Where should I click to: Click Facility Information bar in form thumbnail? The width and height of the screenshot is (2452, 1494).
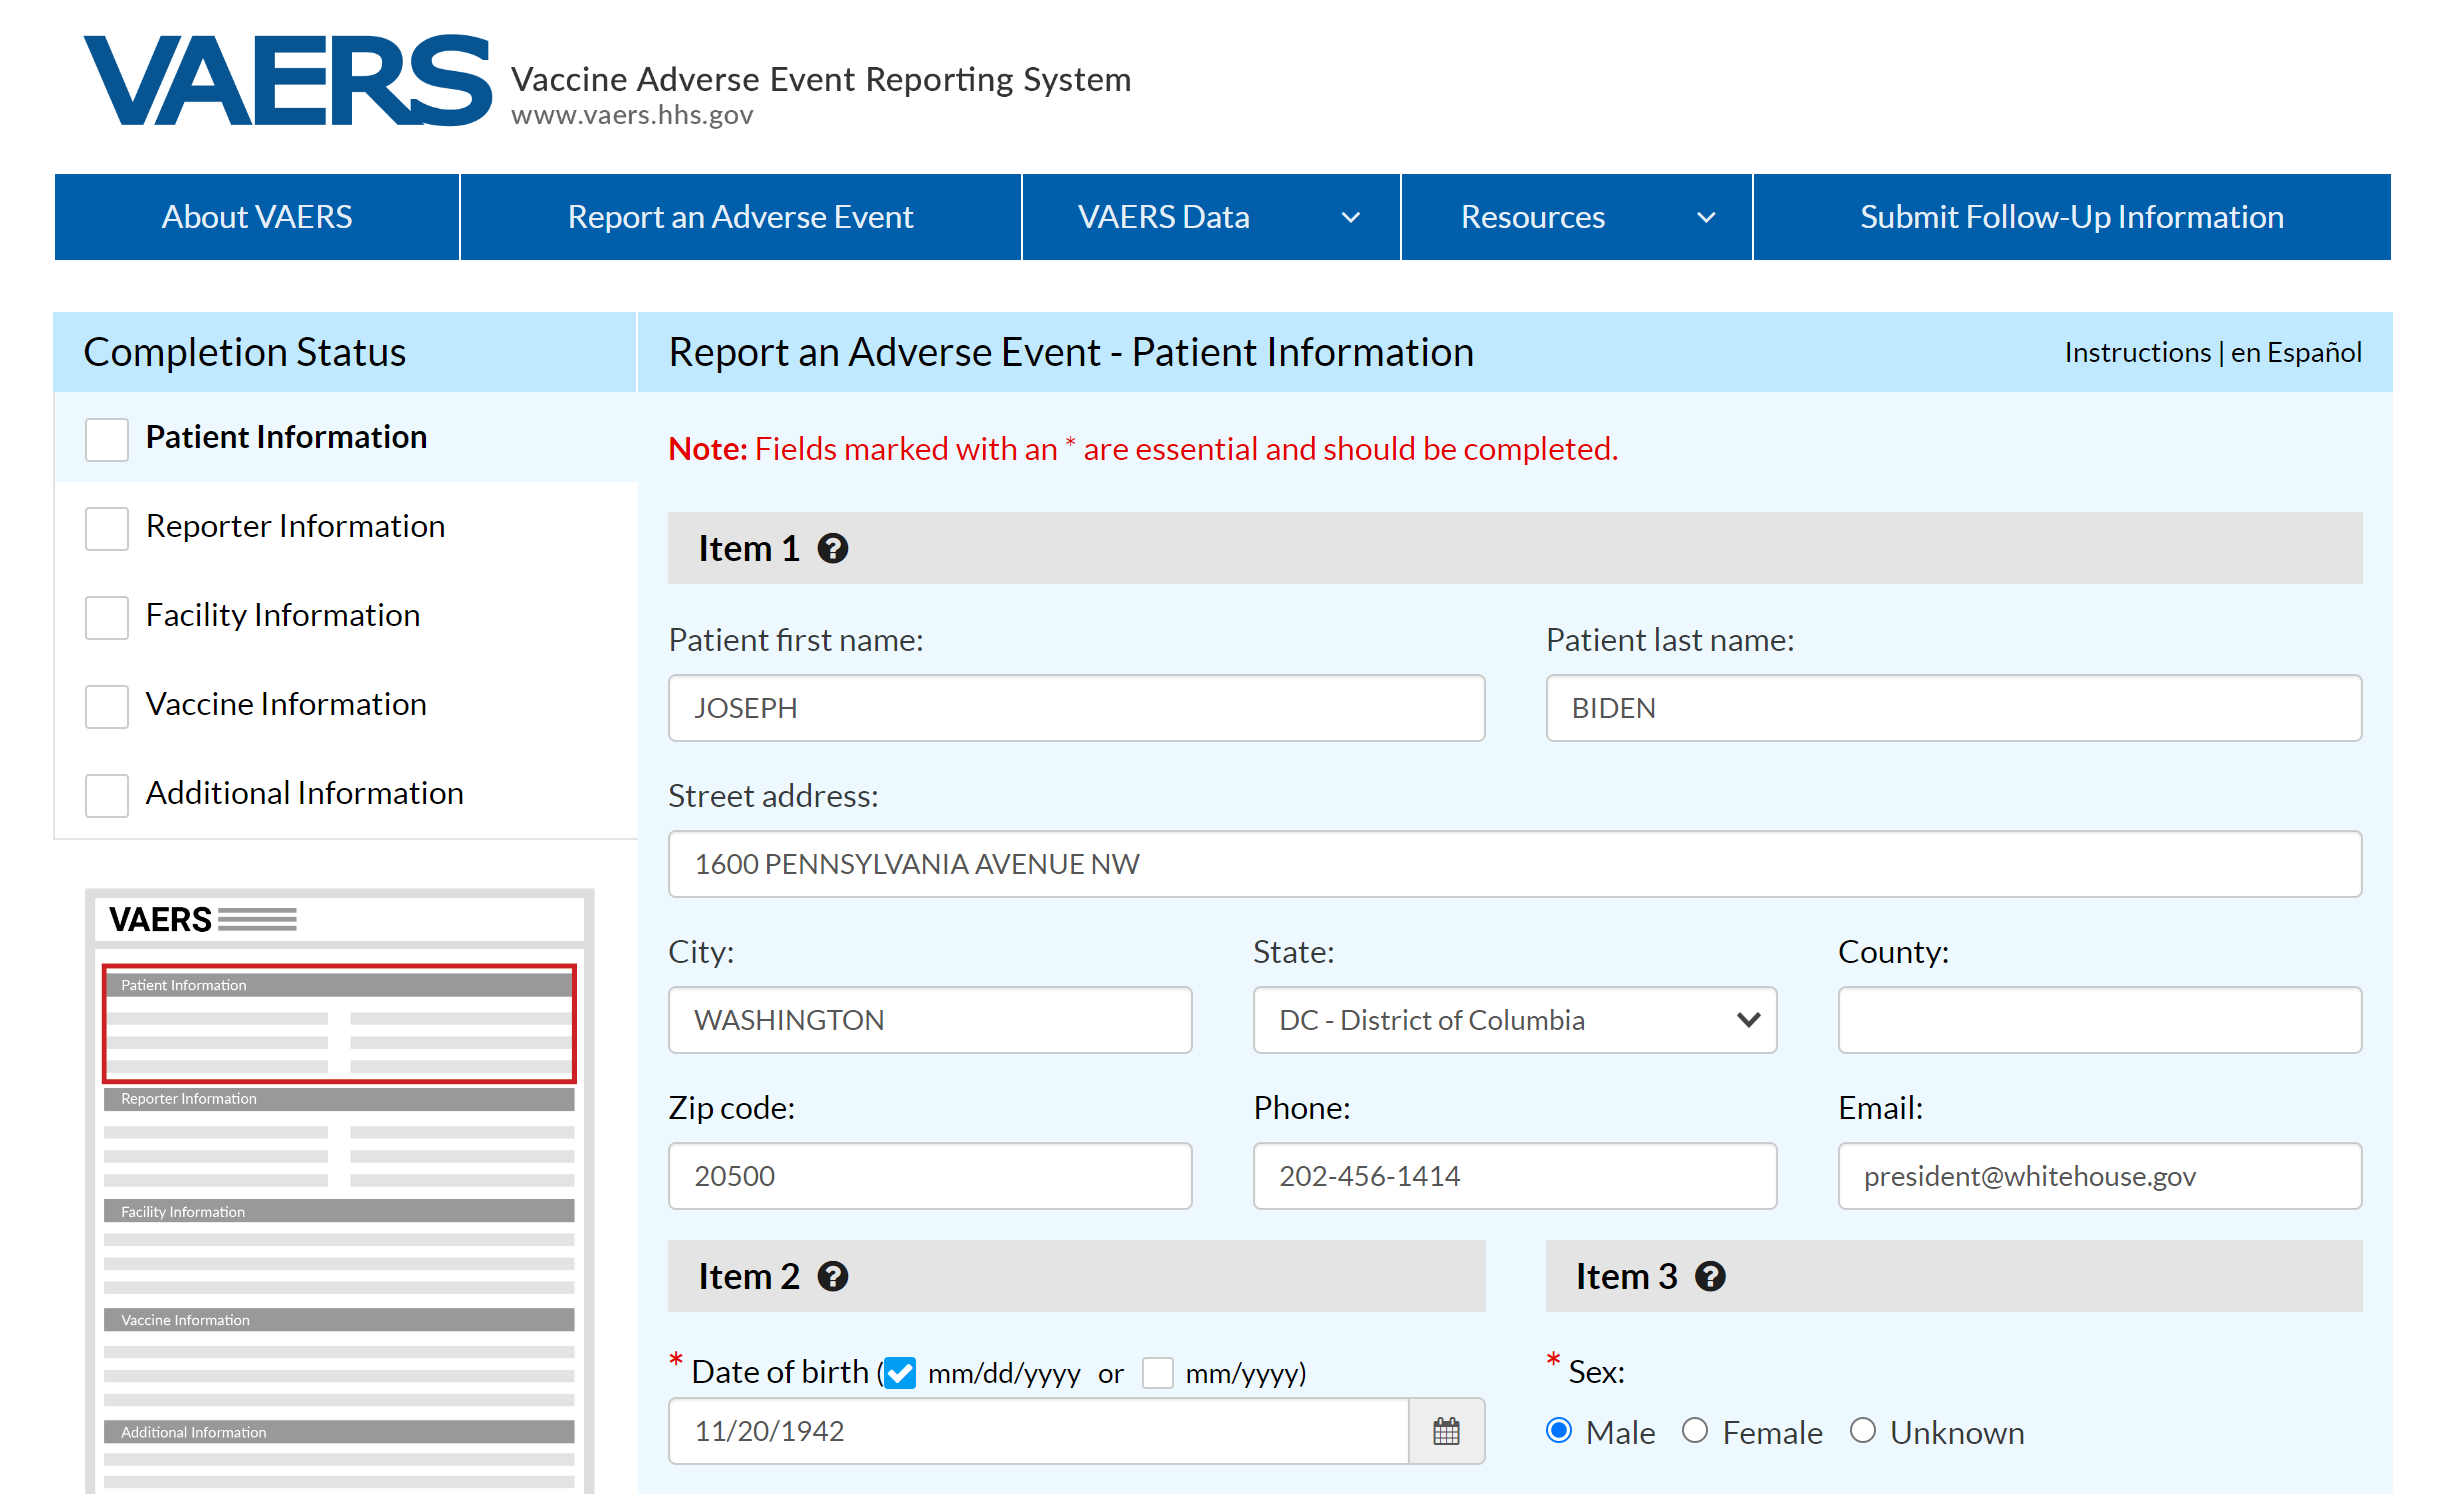[339, 1212]
